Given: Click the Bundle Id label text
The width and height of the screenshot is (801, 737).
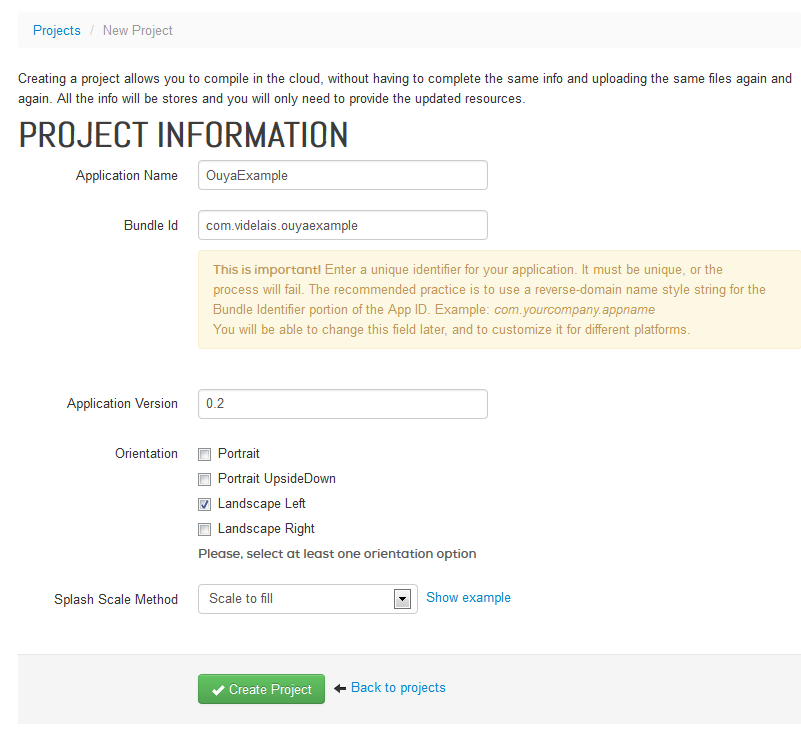Looking at the screenshot, I should [151, 226].
